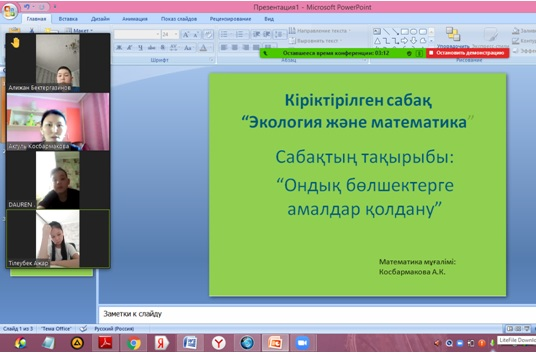Click the PowerPoint taskbar icon

275,343
